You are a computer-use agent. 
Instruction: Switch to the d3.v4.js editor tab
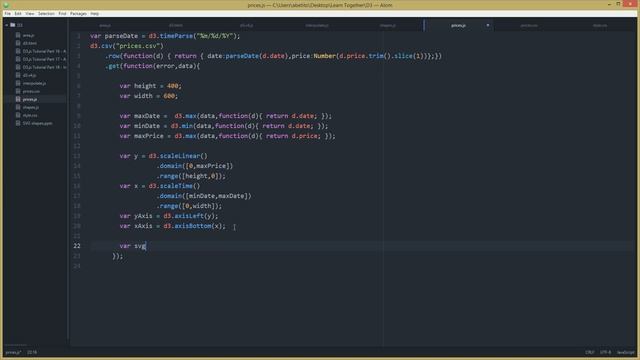point(247,25)
